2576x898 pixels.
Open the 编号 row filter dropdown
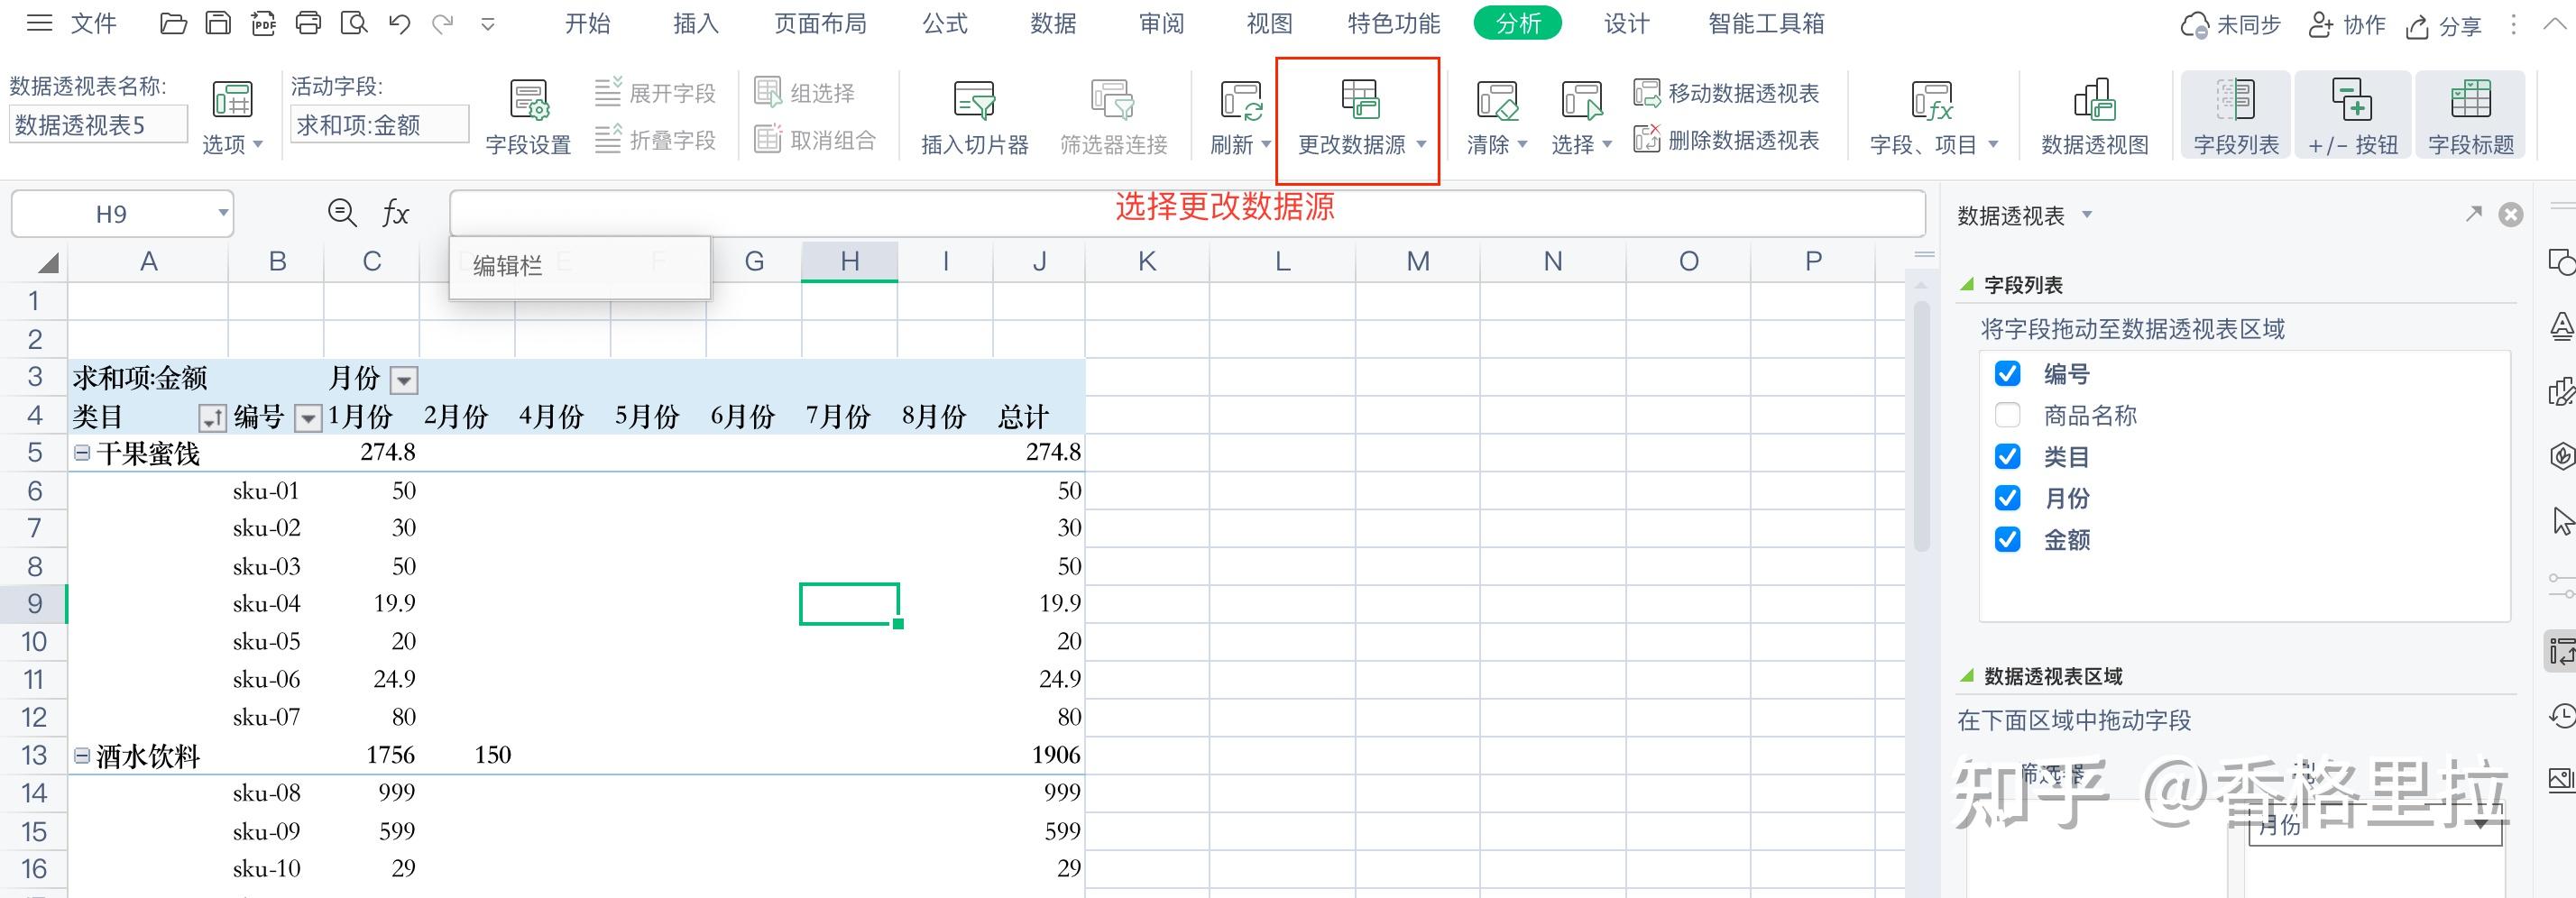[308, 418]
